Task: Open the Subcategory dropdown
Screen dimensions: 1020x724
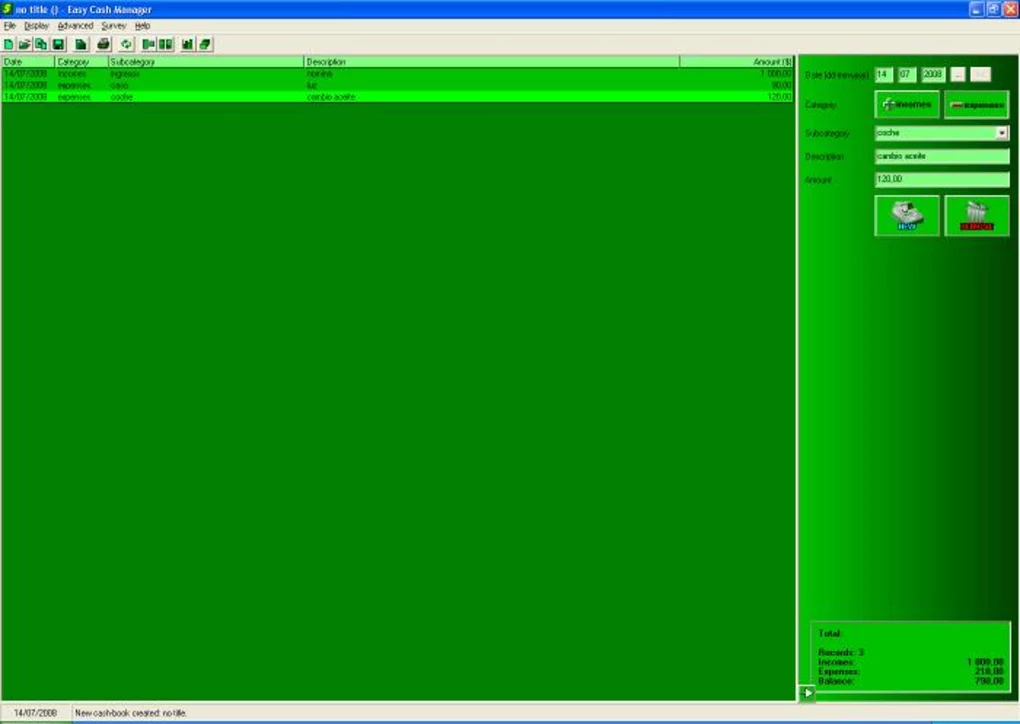Action: [1003, 132]
